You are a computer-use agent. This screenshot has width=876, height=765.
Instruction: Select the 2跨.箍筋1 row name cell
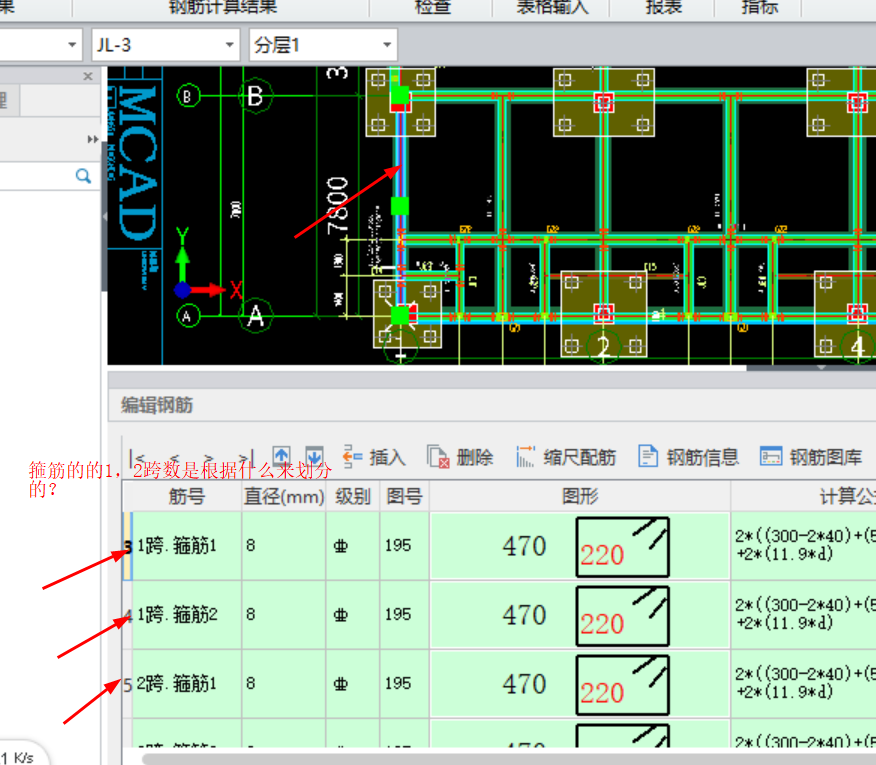187,684
